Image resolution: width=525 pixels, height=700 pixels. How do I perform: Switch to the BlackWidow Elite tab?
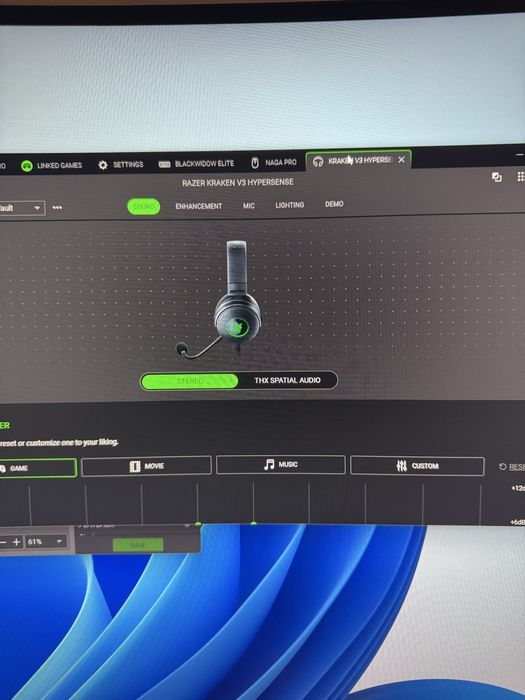click(196, 164)
